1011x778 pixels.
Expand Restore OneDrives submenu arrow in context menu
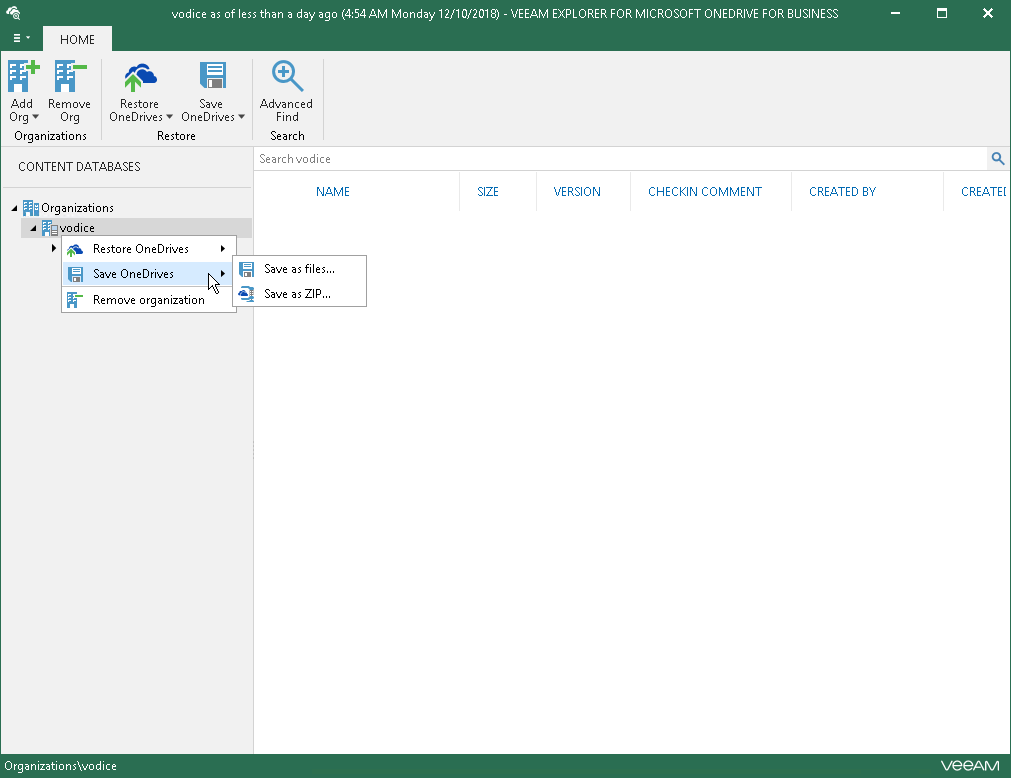[x=223, y=249]
